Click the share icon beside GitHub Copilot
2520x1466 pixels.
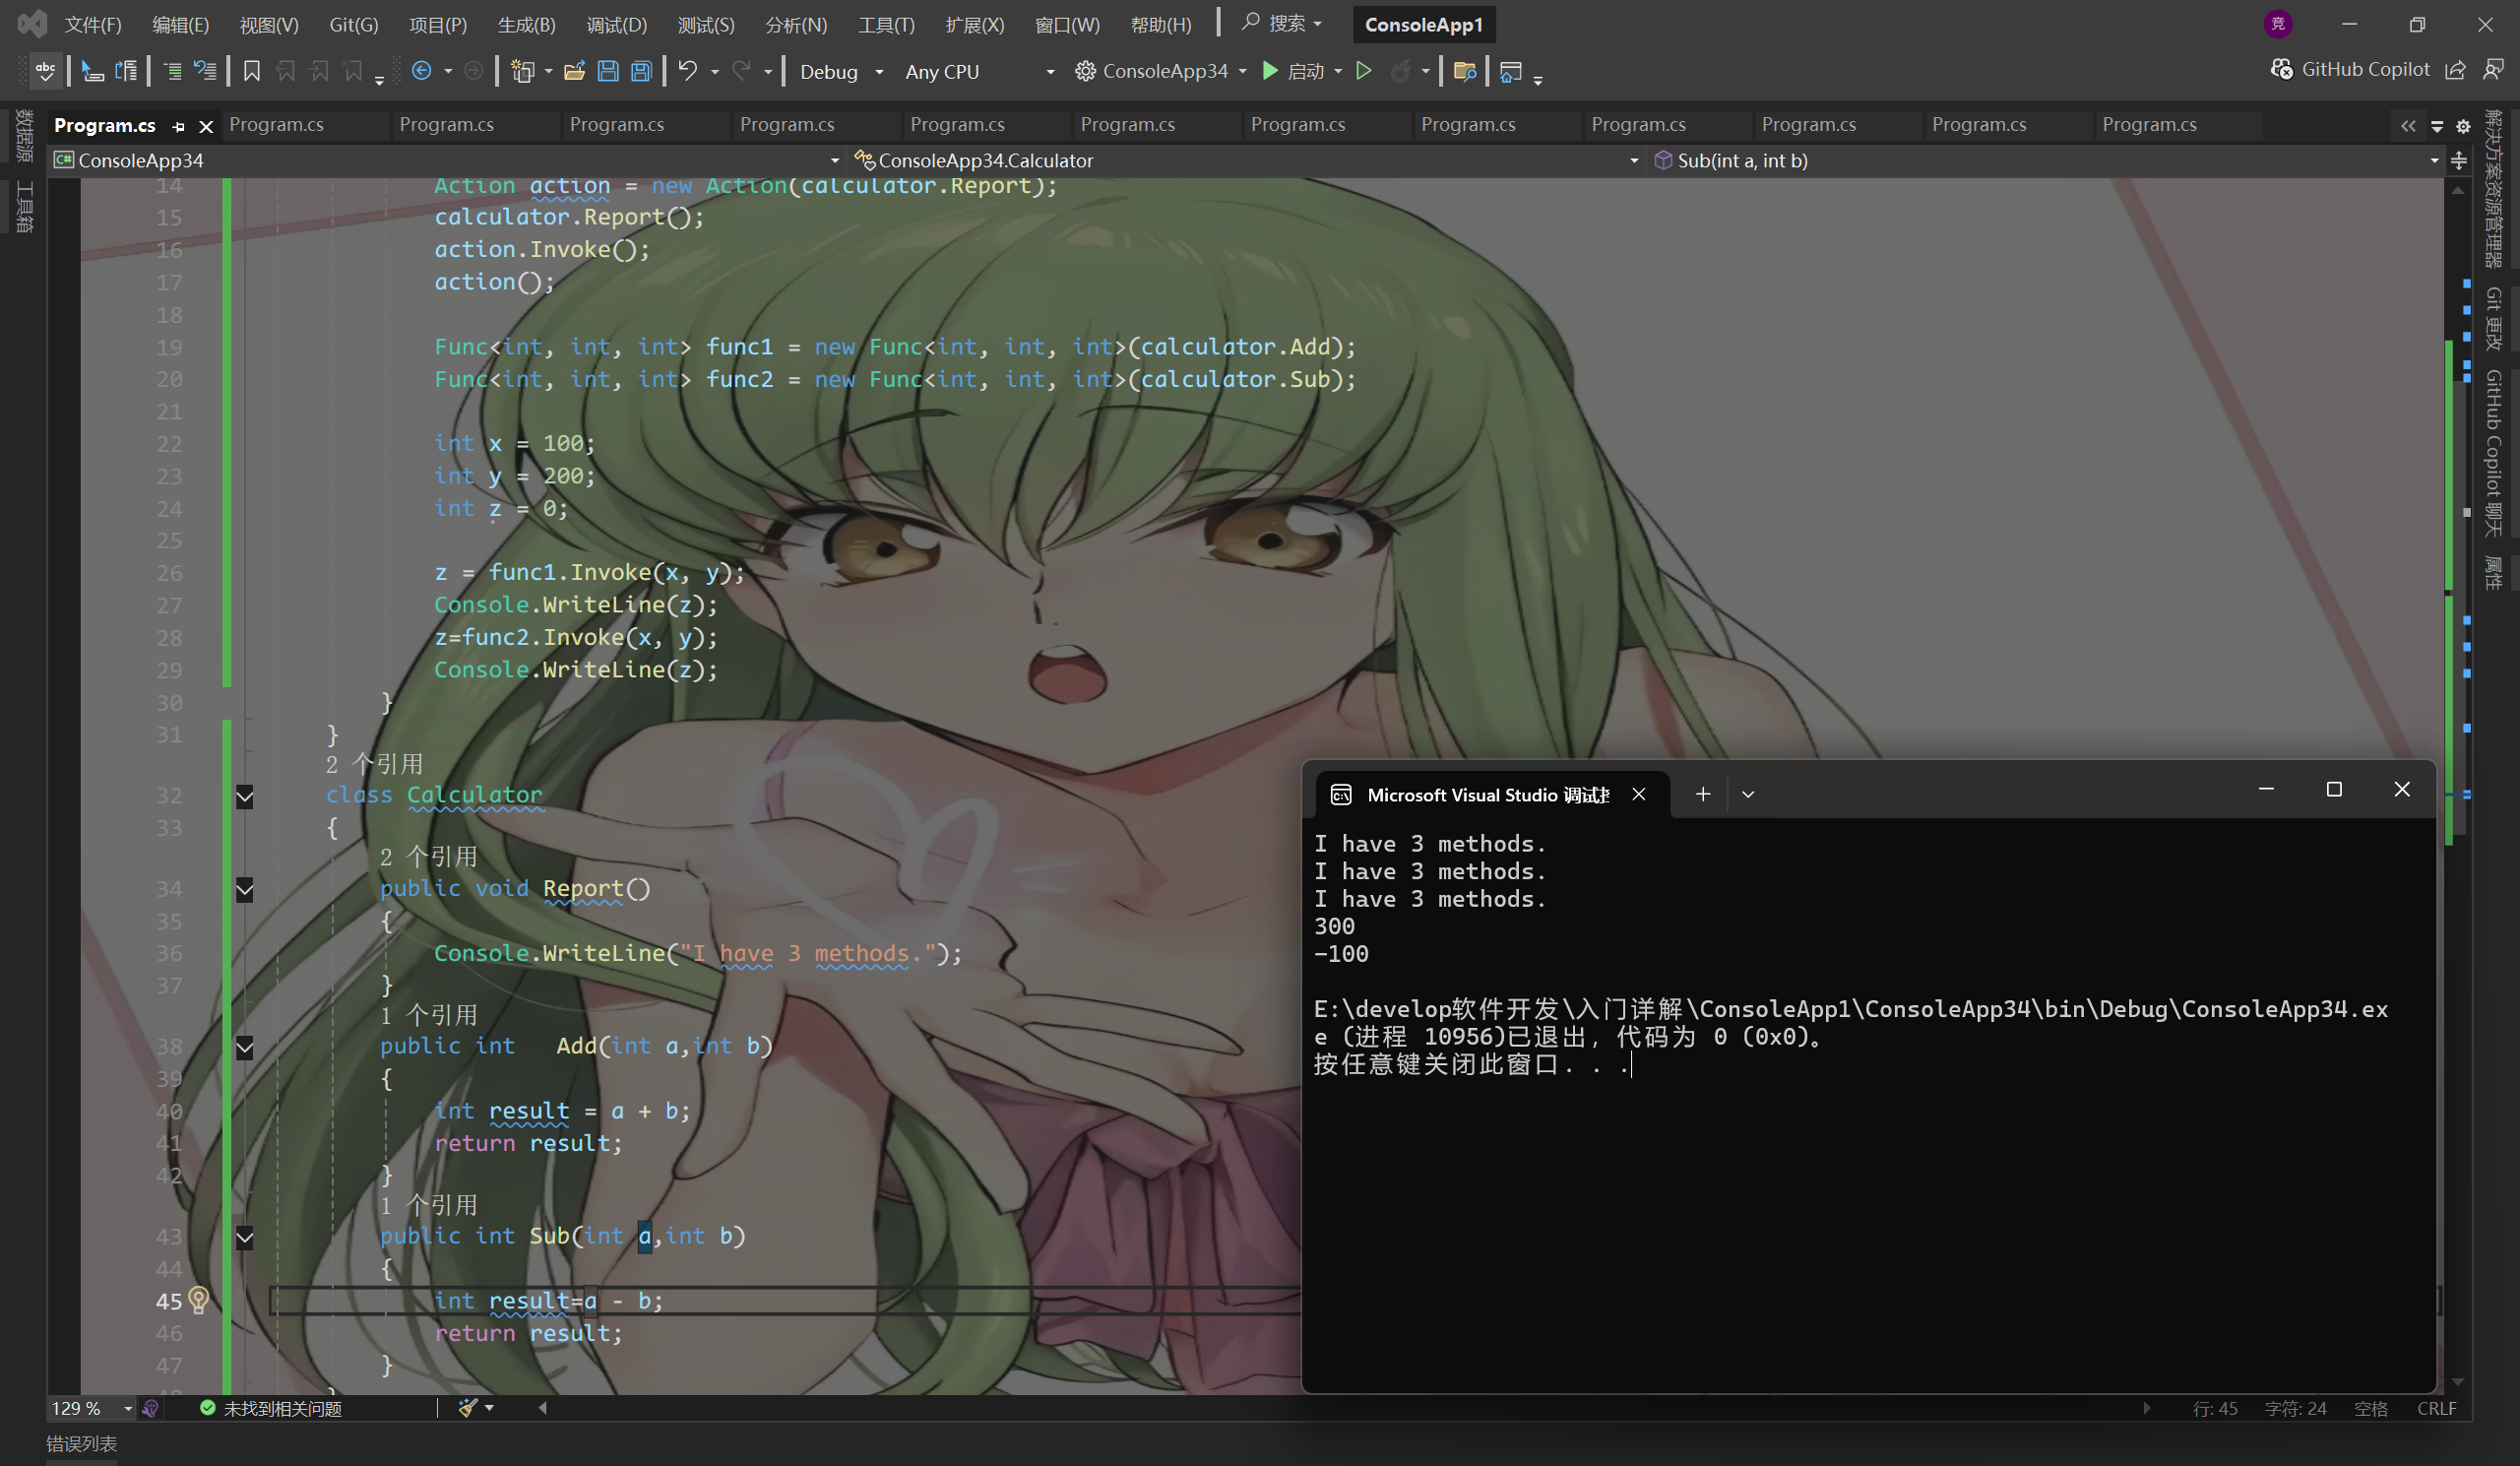click(x=2455, y=70)
